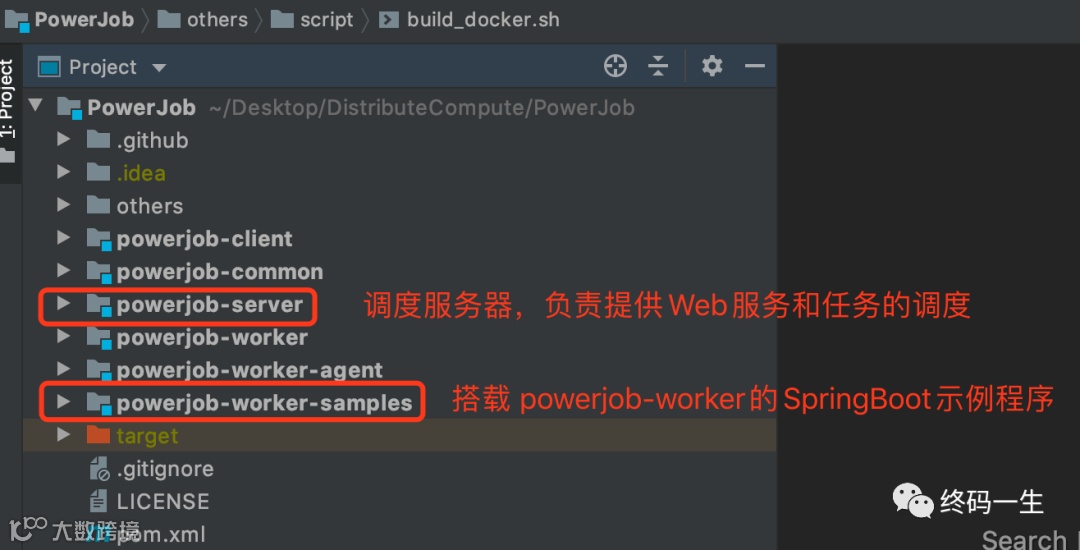Open the Project panel settings gear
Viewport: 1080px width, 550px height.
click(712, 66)
